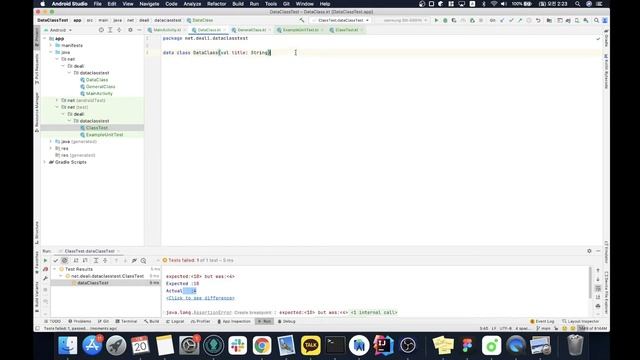Screen dimensions: 640x360
Task: Click the Import/Export tests icon
Action: point(134,260)
